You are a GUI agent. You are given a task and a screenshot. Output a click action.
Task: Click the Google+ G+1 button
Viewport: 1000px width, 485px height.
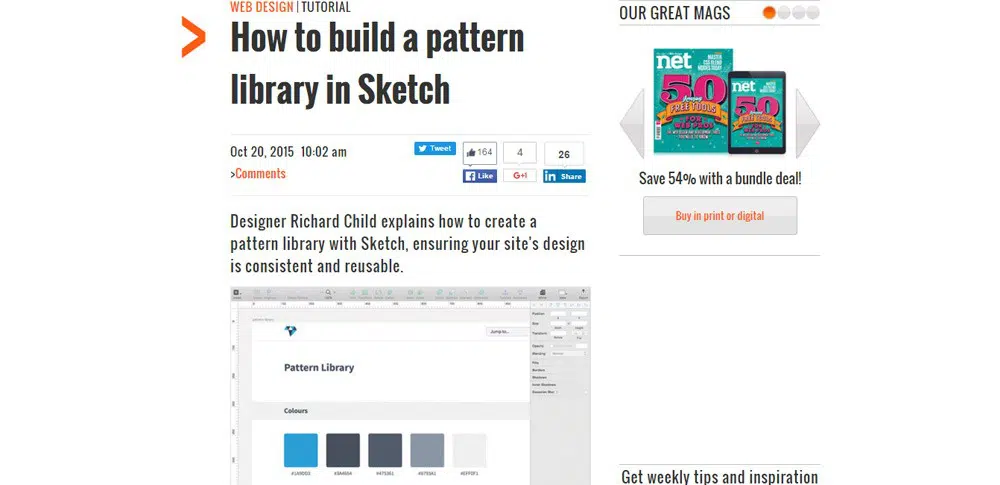click(520, 176)
